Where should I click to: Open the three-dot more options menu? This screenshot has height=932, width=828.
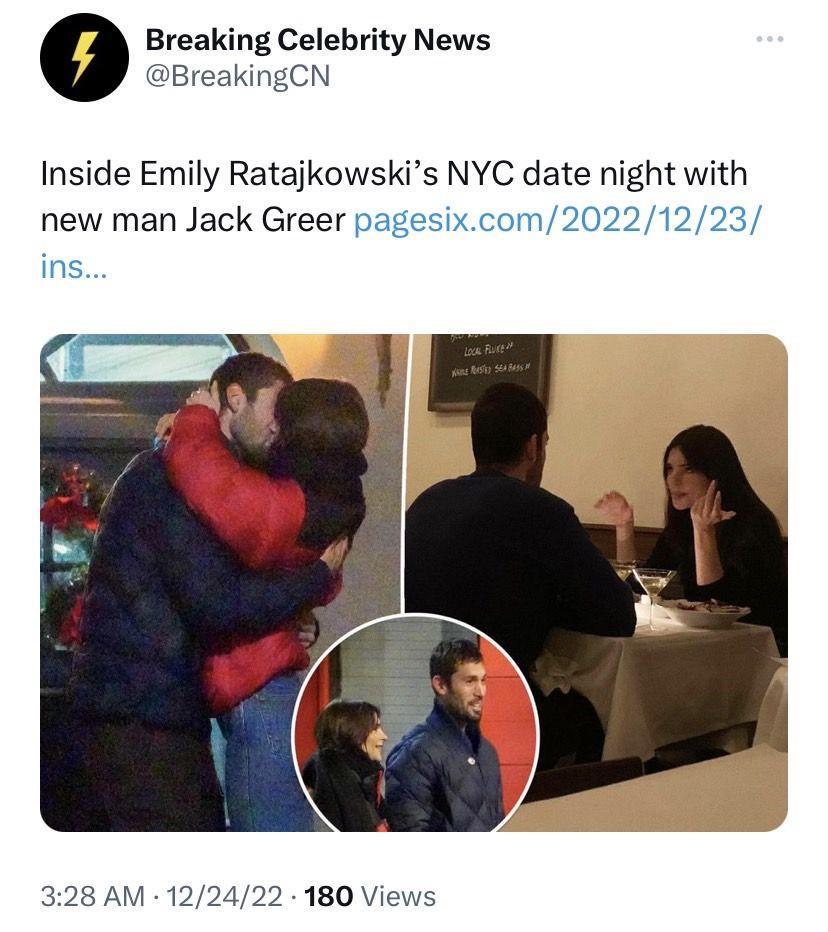tap(770, 39)
